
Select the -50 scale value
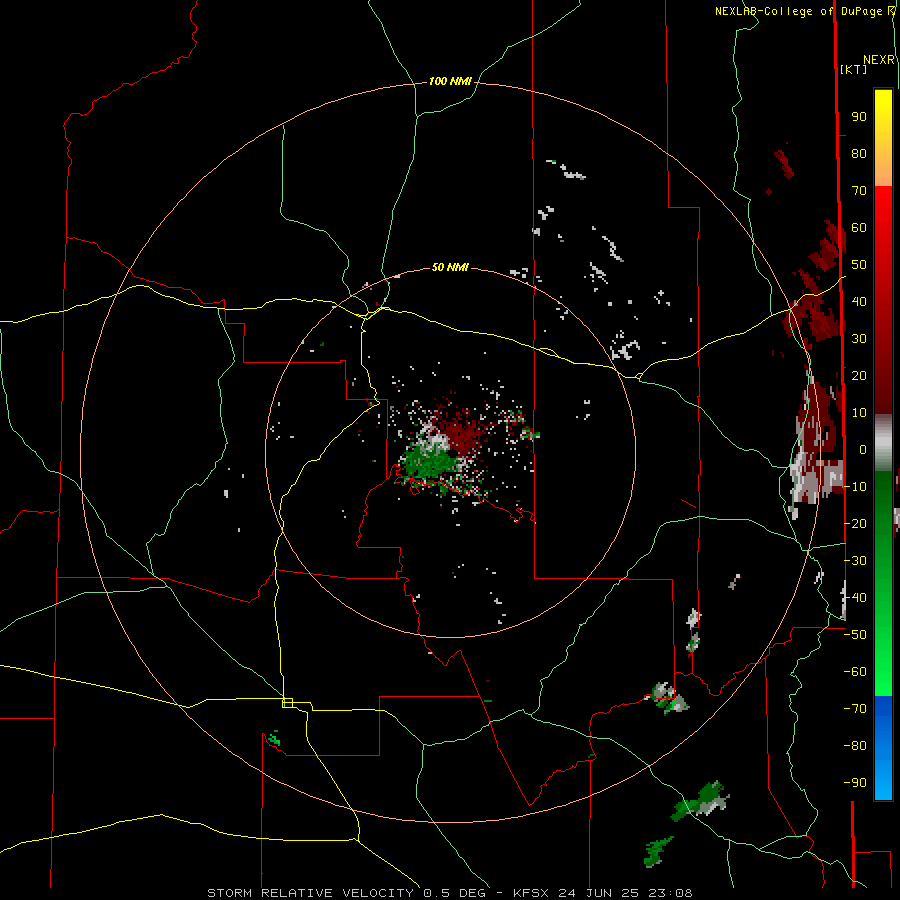855,635
